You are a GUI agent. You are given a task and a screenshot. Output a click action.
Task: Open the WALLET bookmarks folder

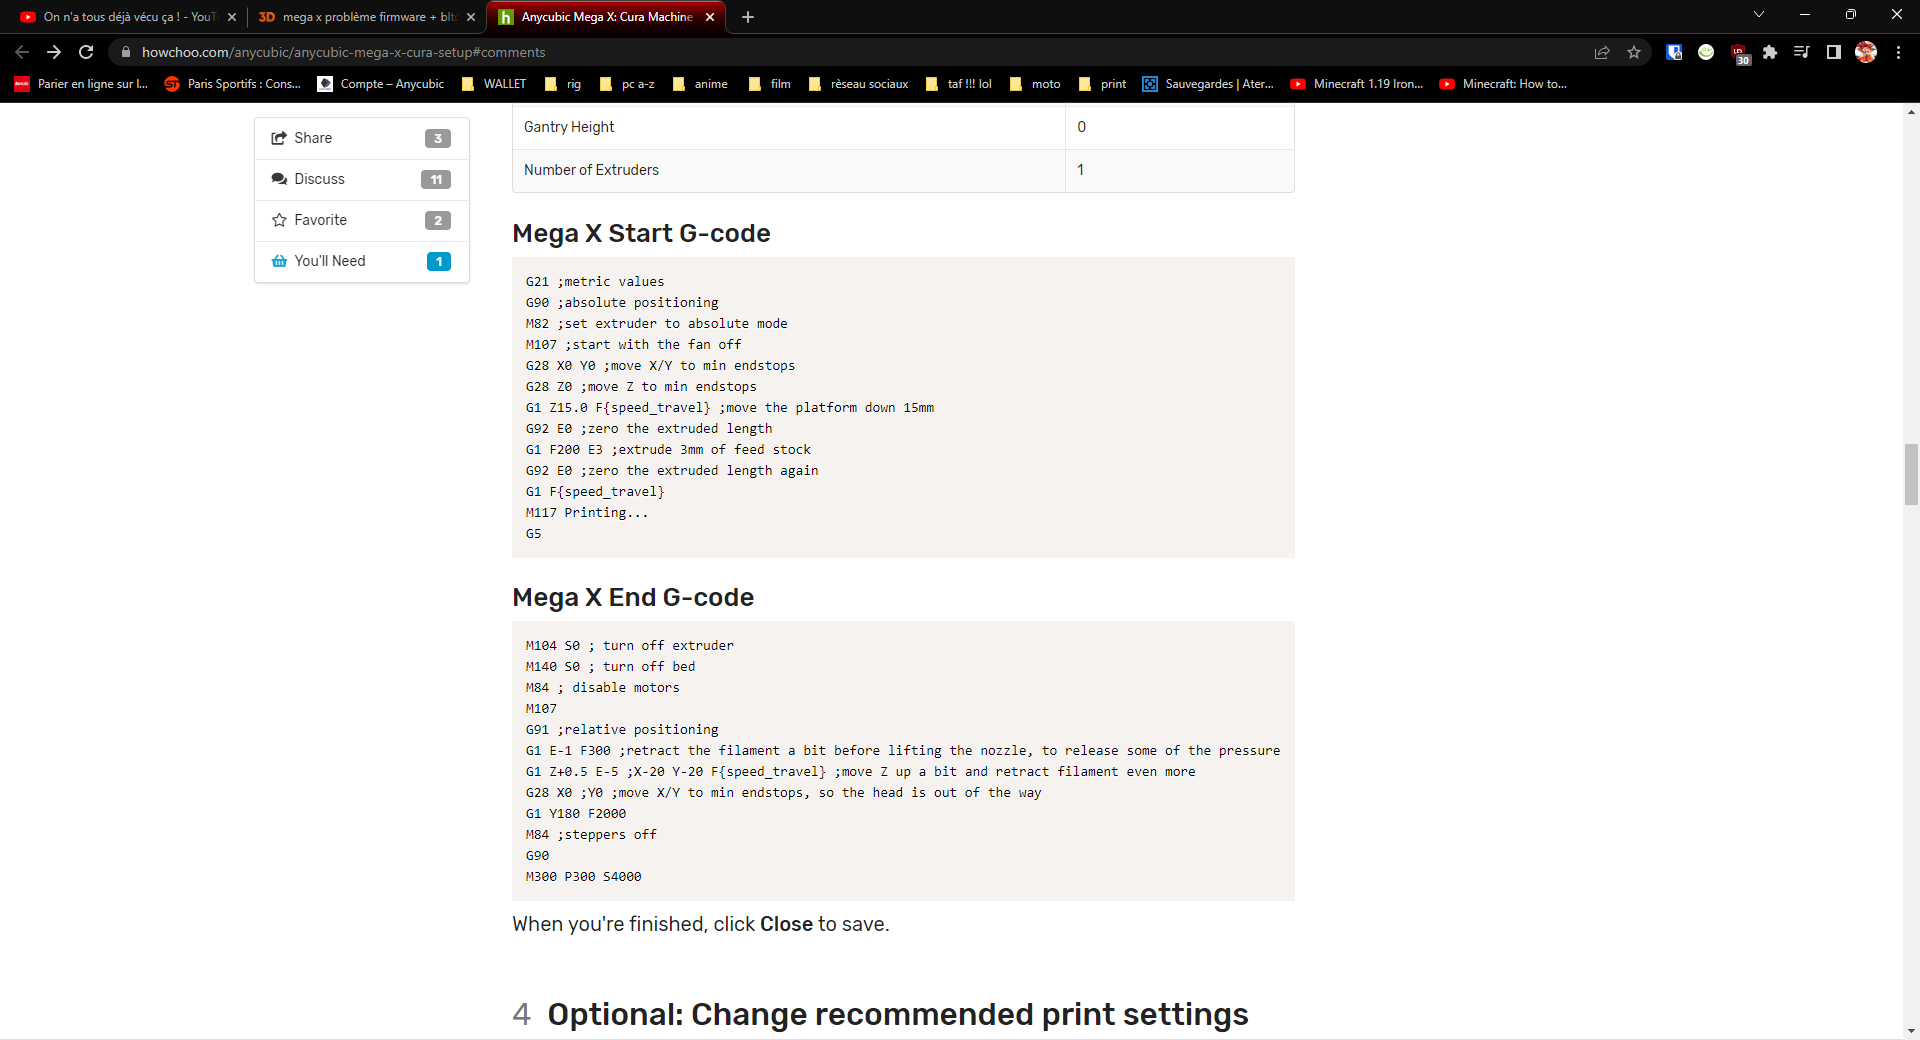click(494, 84)
